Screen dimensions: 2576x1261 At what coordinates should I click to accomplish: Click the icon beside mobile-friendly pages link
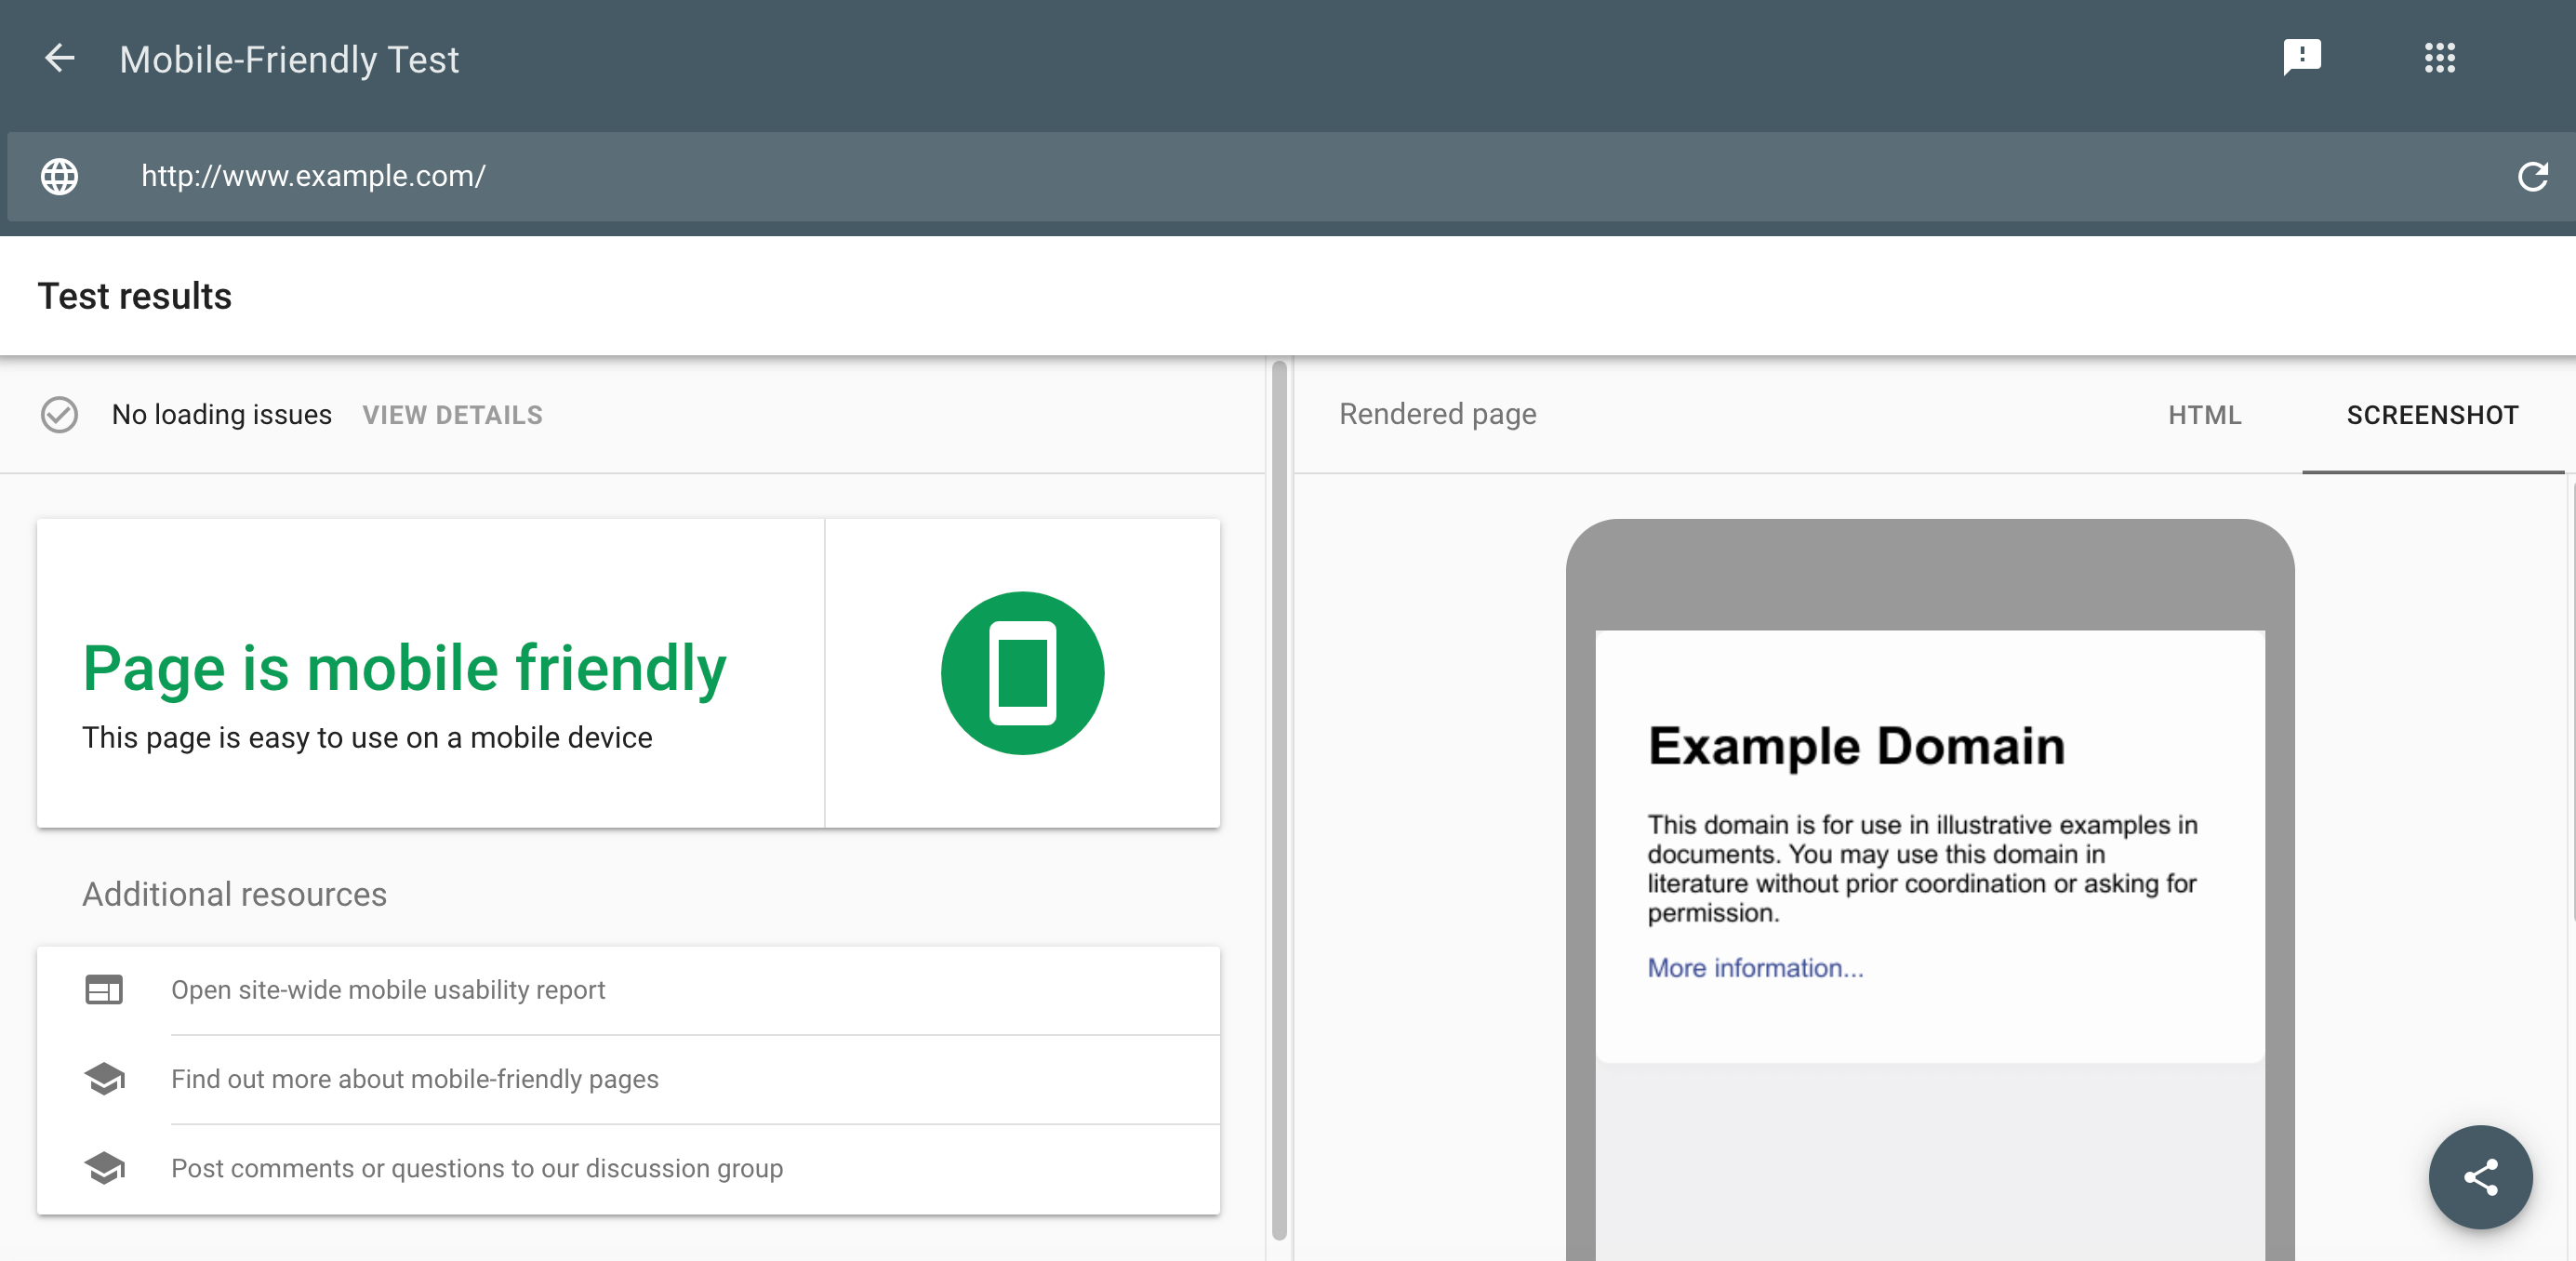pyautogui.click(x=104, y=1079)
